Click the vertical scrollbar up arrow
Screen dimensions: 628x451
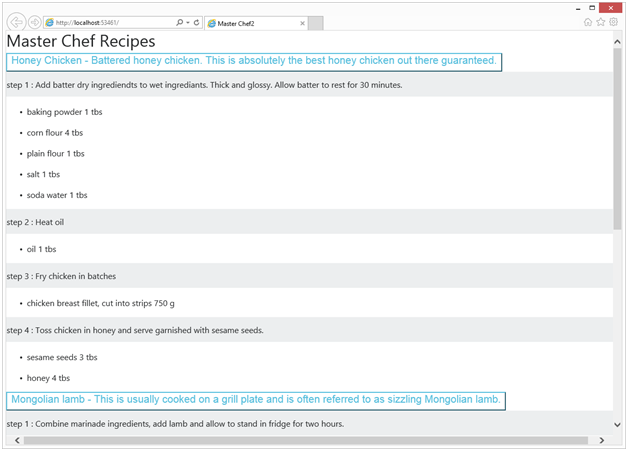(617, 42)
